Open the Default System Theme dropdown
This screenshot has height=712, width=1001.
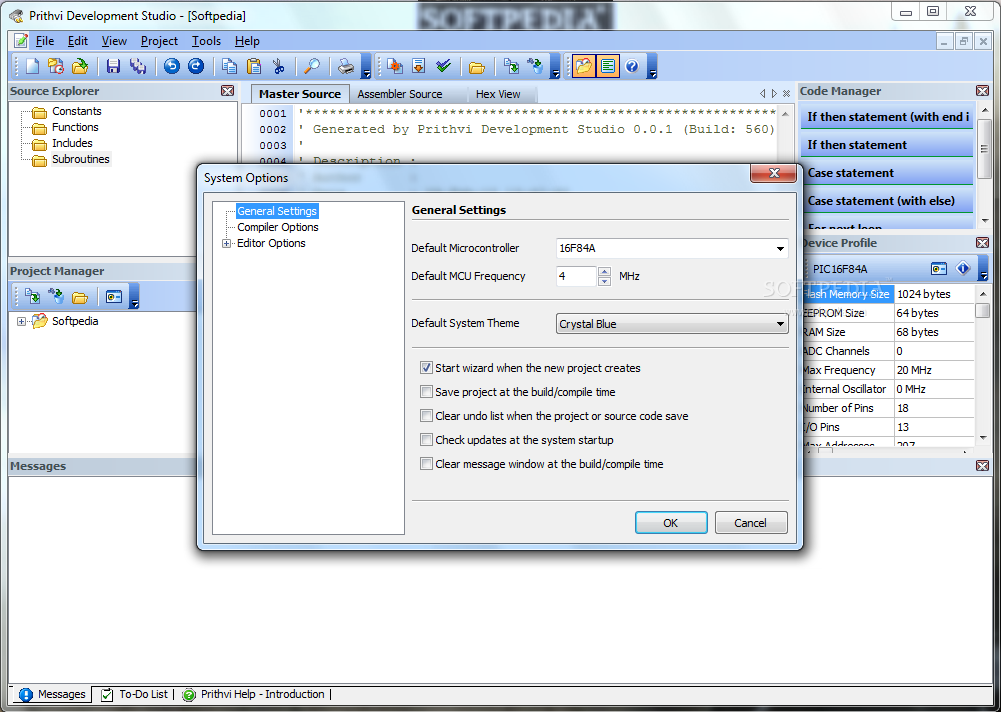(x=780, y=324)
